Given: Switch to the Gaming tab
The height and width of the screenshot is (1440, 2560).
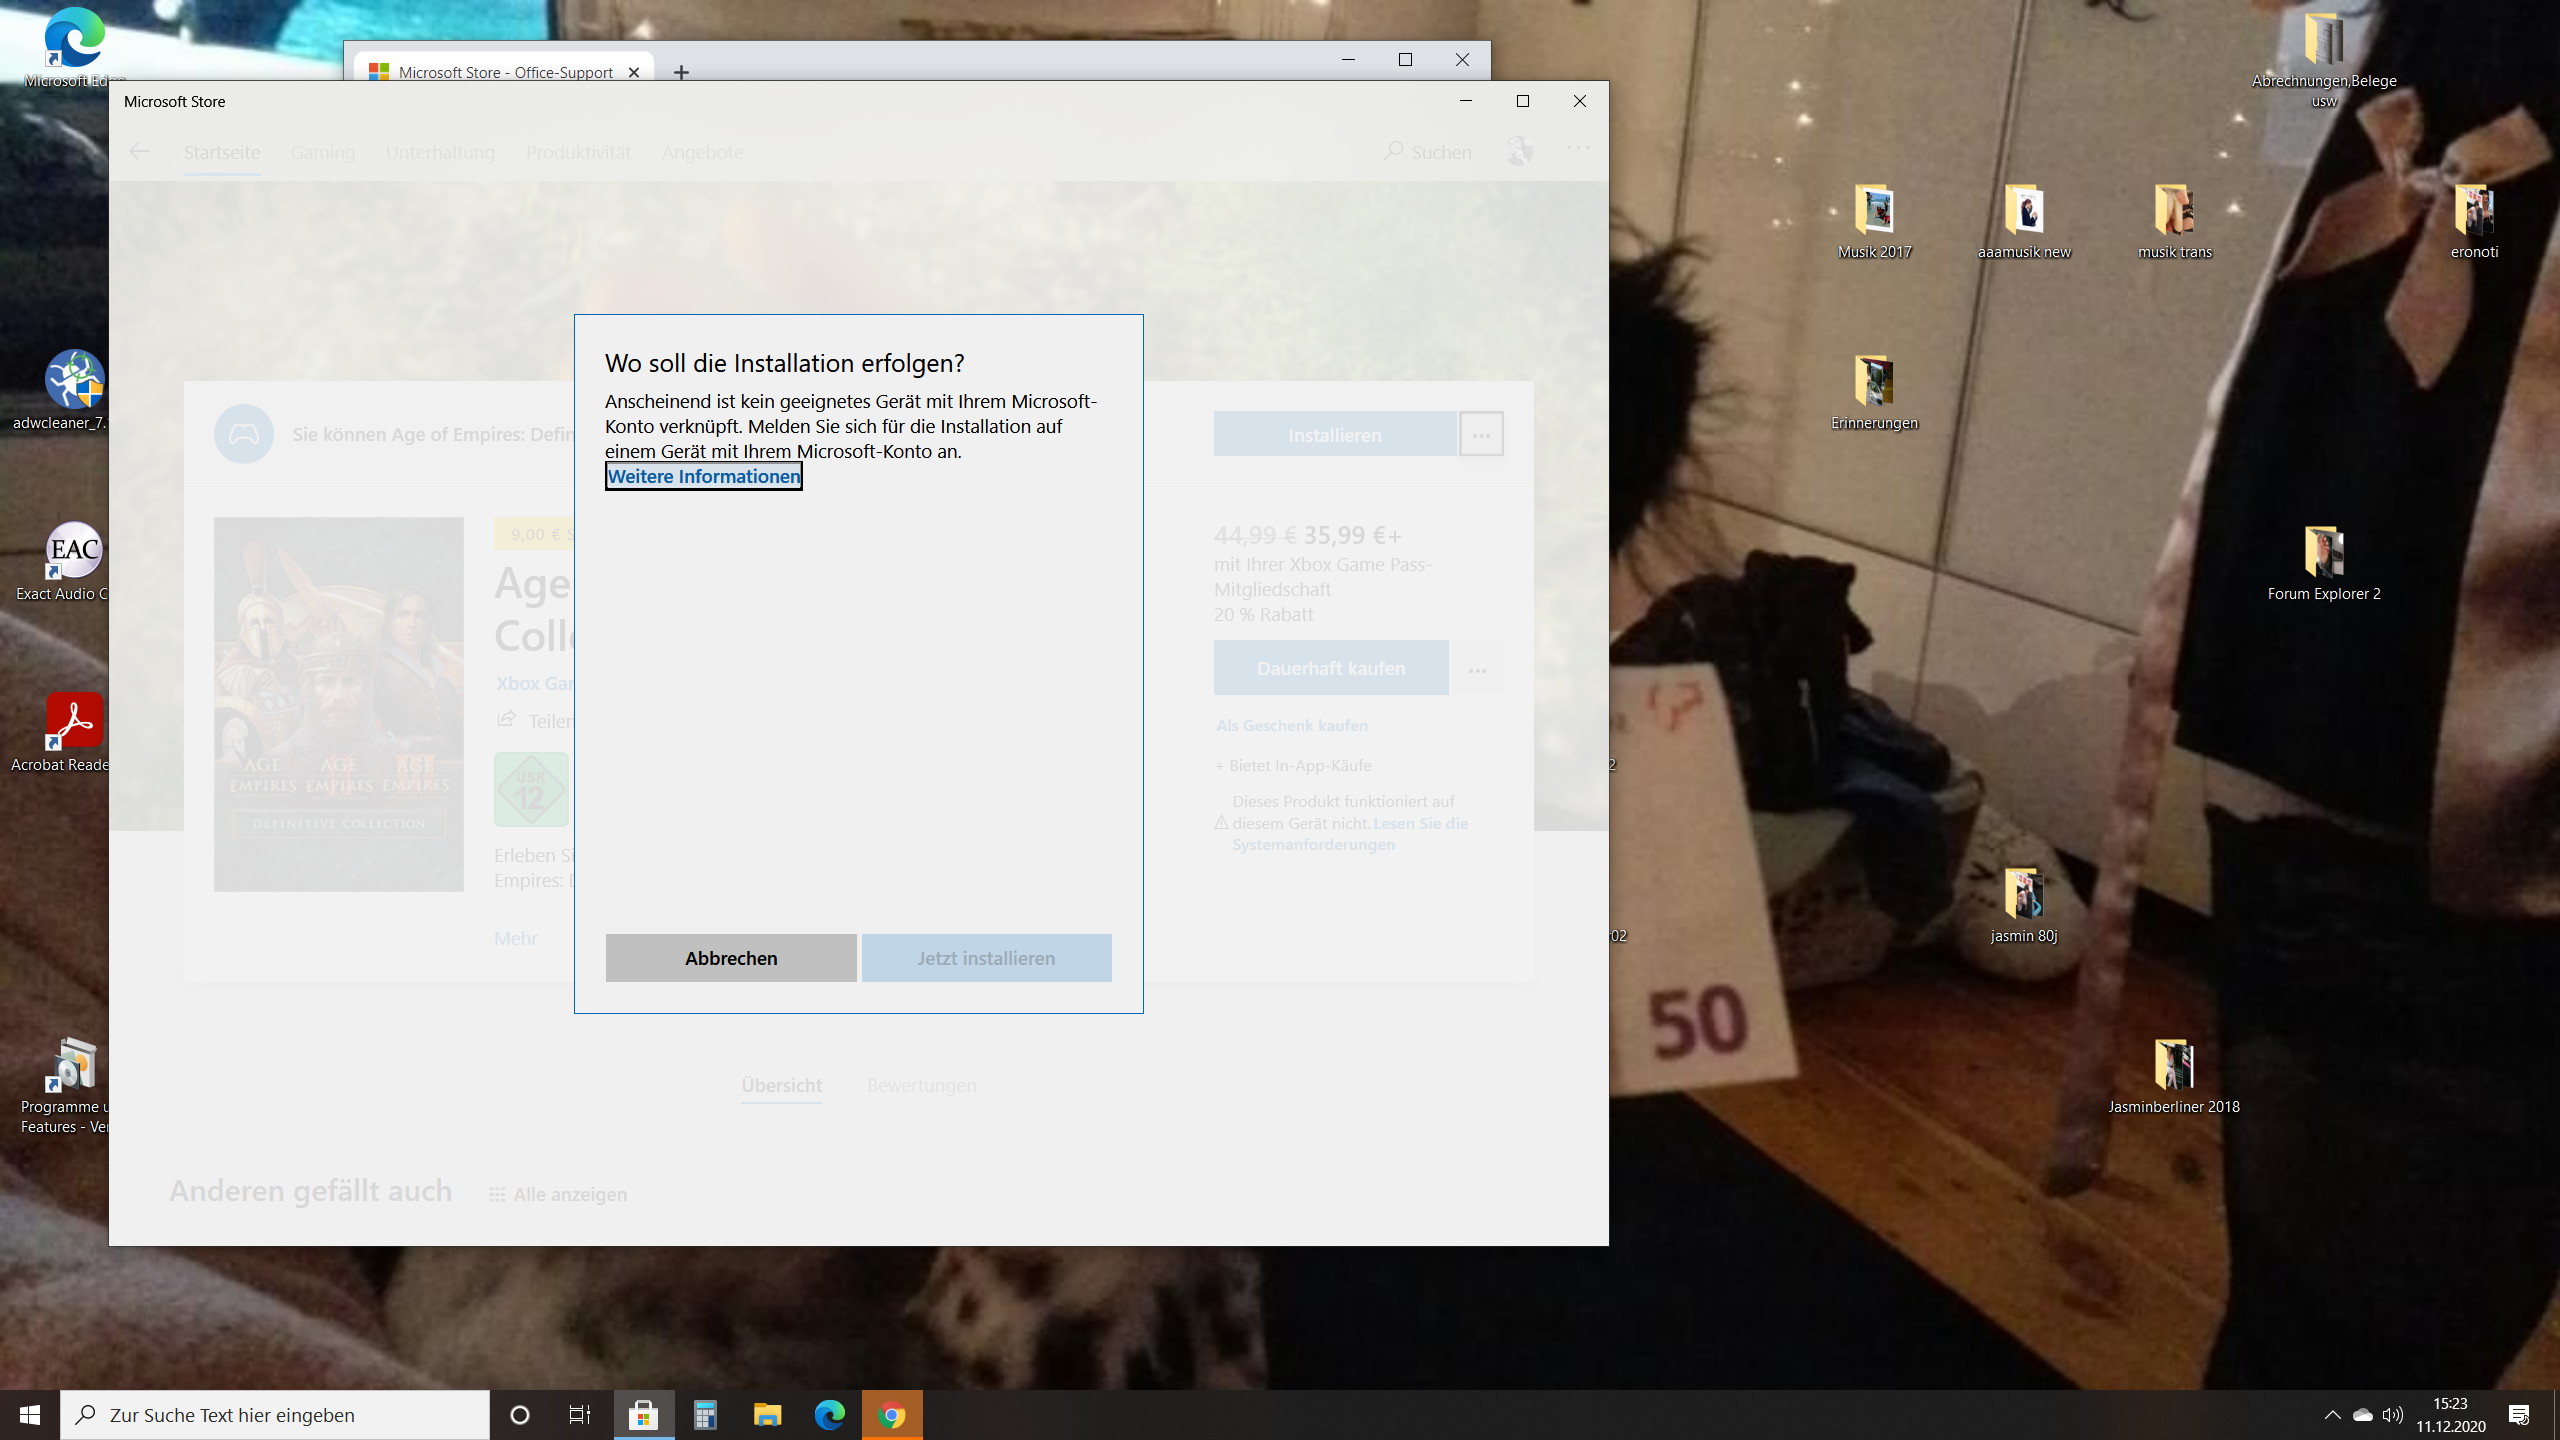Looking at the screenshot, I should [x=323, y=152].
